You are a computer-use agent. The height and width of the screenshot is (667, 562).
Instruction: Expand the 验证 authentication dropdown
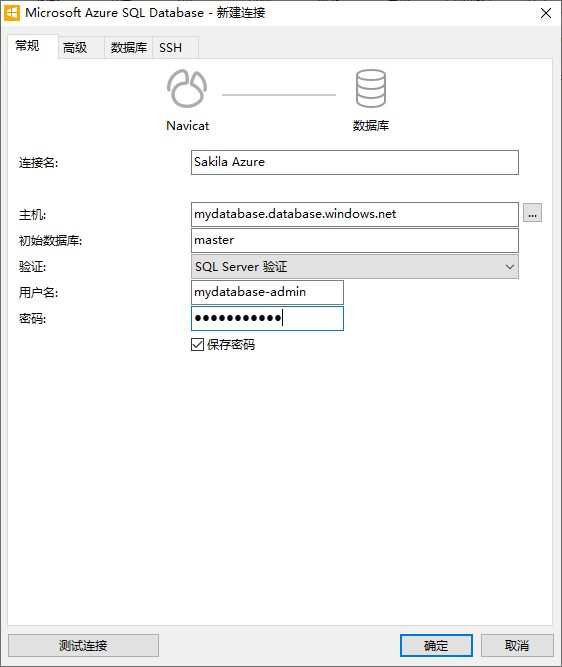354,267
